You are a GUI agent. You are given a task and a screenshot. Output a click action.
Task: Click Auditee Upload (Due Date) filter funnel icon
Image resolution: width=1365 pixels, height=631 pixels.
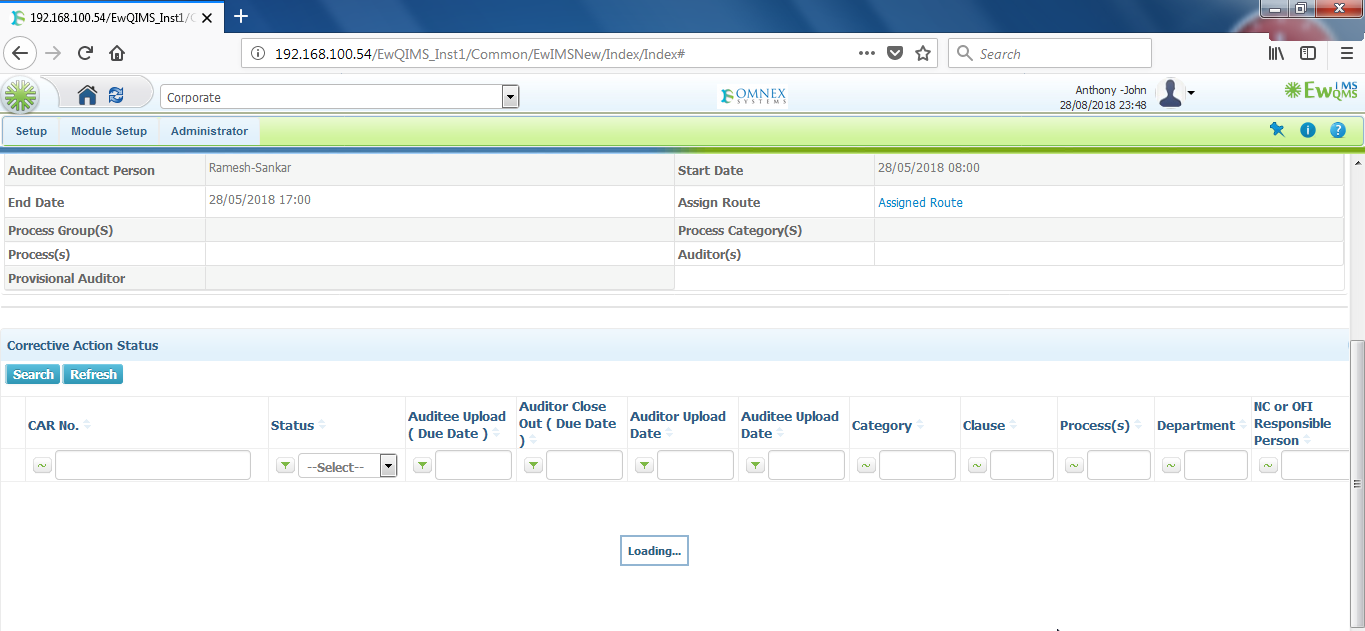click(422, 465)
